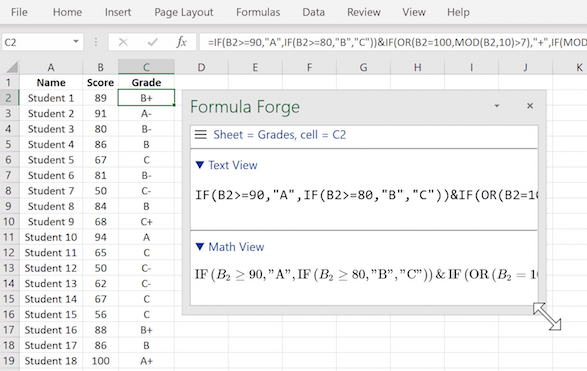Click the Math View heading
The width and height of the screenshot is (587, 371).
click(236, 247)
